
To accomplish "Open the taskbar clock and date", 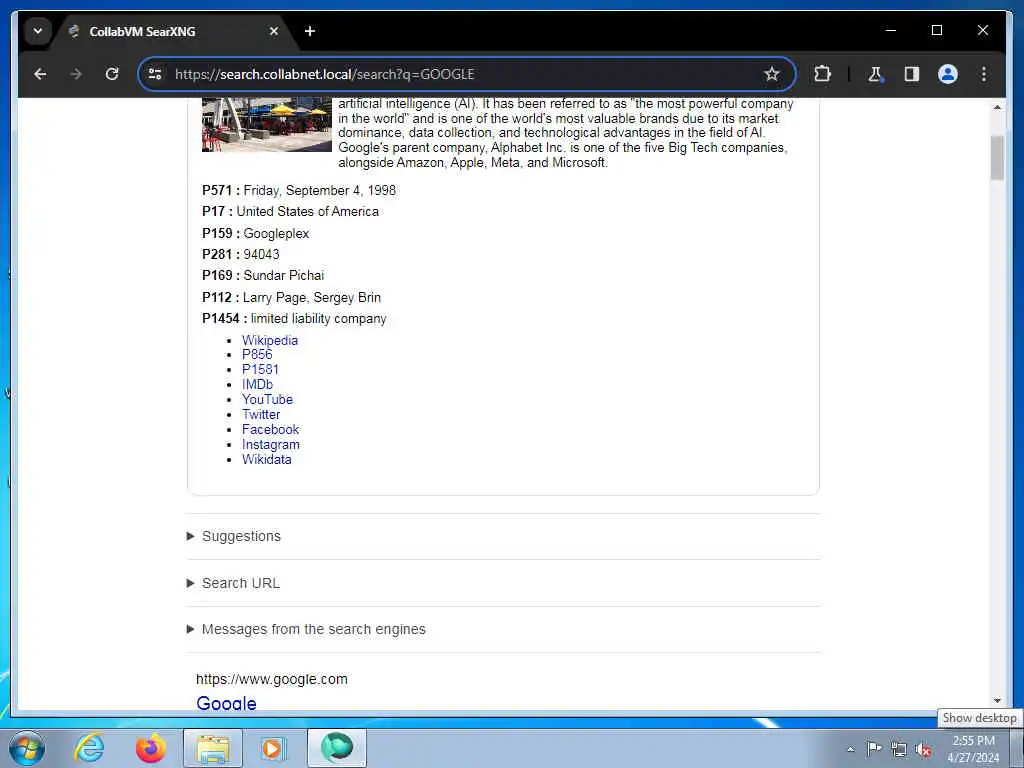I will tap(973, 749).
